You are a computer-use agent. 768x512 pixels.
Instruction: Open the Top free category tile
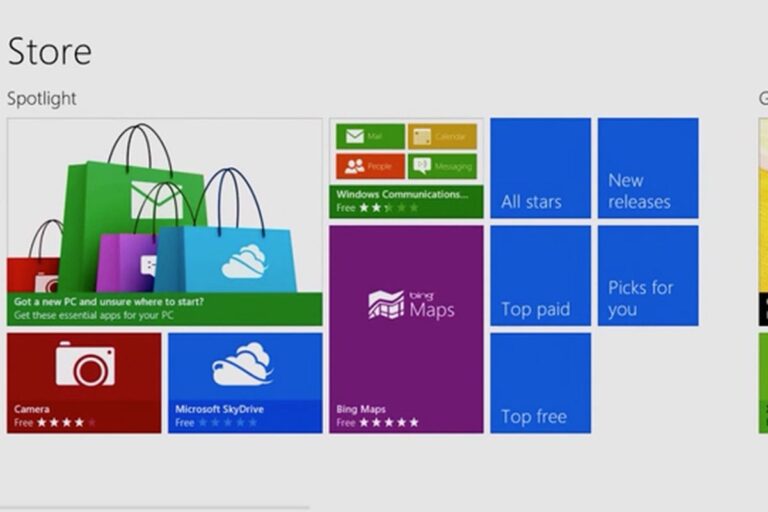pyautogui.click(x=540, y=383)
